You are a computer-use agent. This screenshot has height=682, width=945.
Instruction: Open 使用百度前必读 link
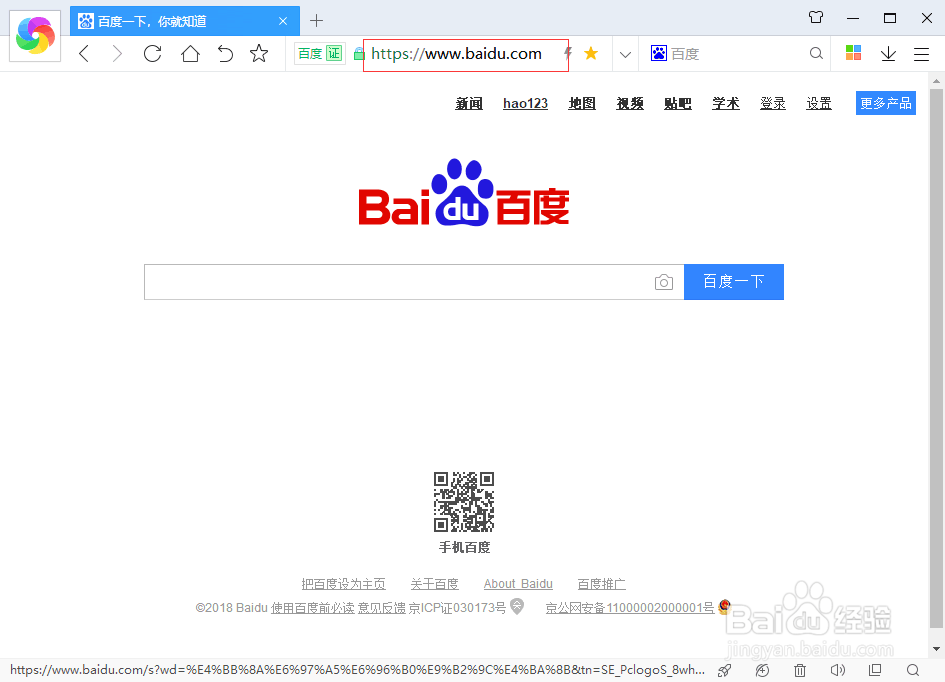(x=312, y=608)
